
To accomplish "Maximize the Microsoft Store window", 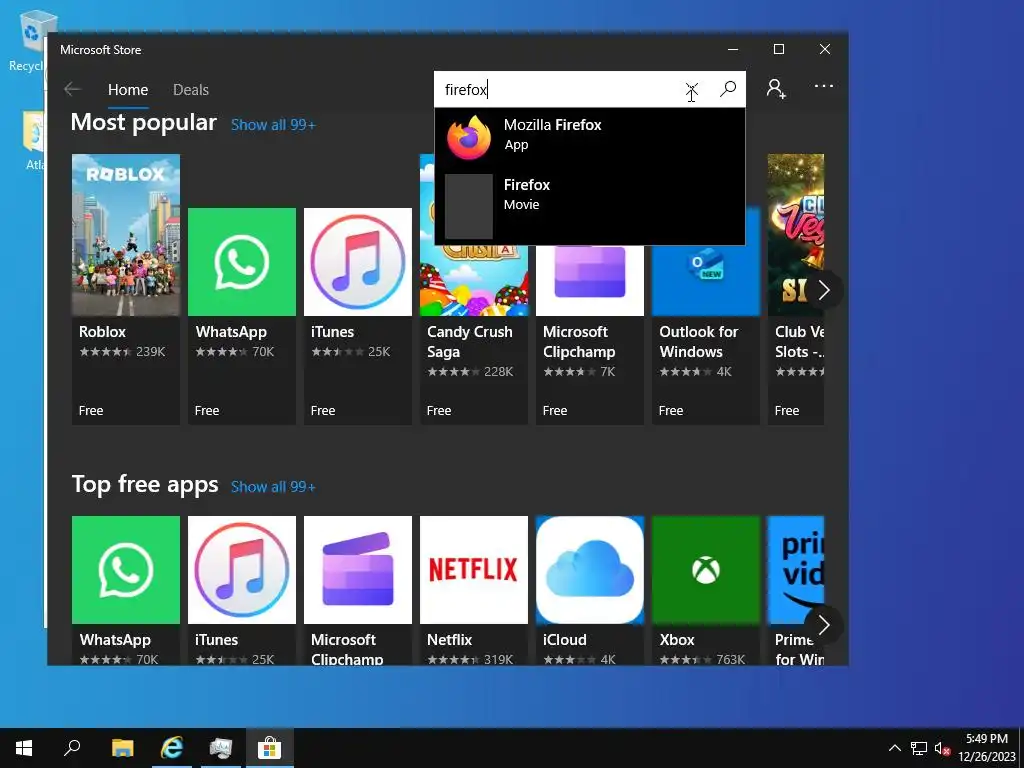I will click(778, 50).
